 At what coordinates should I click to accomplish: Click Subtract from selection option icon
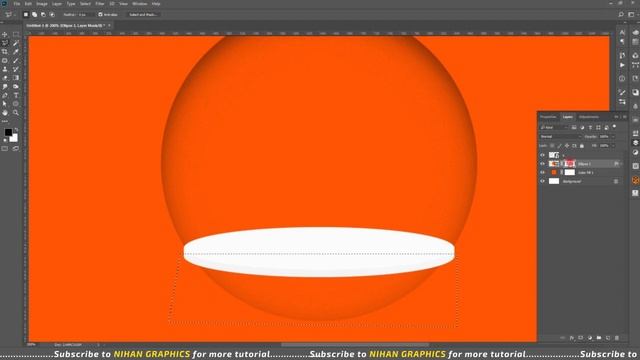coord(43,15)
